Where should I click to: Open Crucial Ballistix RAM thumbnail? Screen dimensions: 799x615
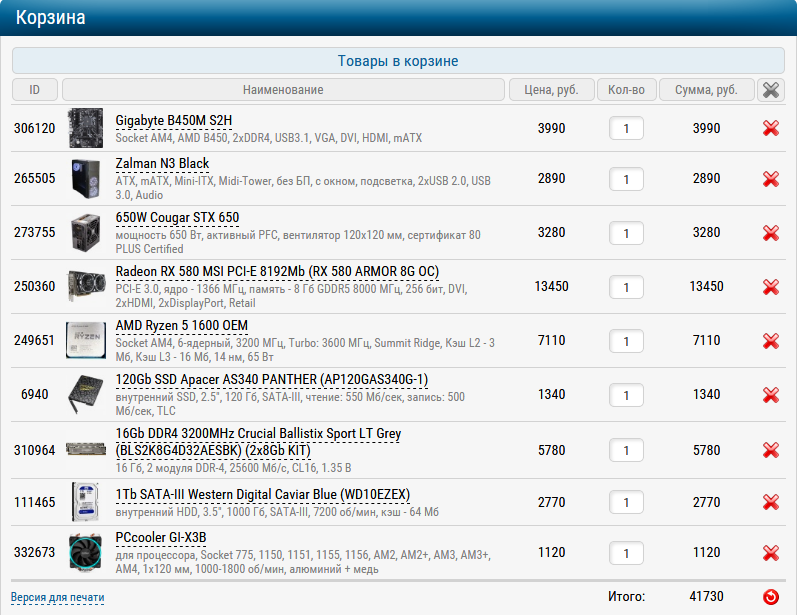86,449
